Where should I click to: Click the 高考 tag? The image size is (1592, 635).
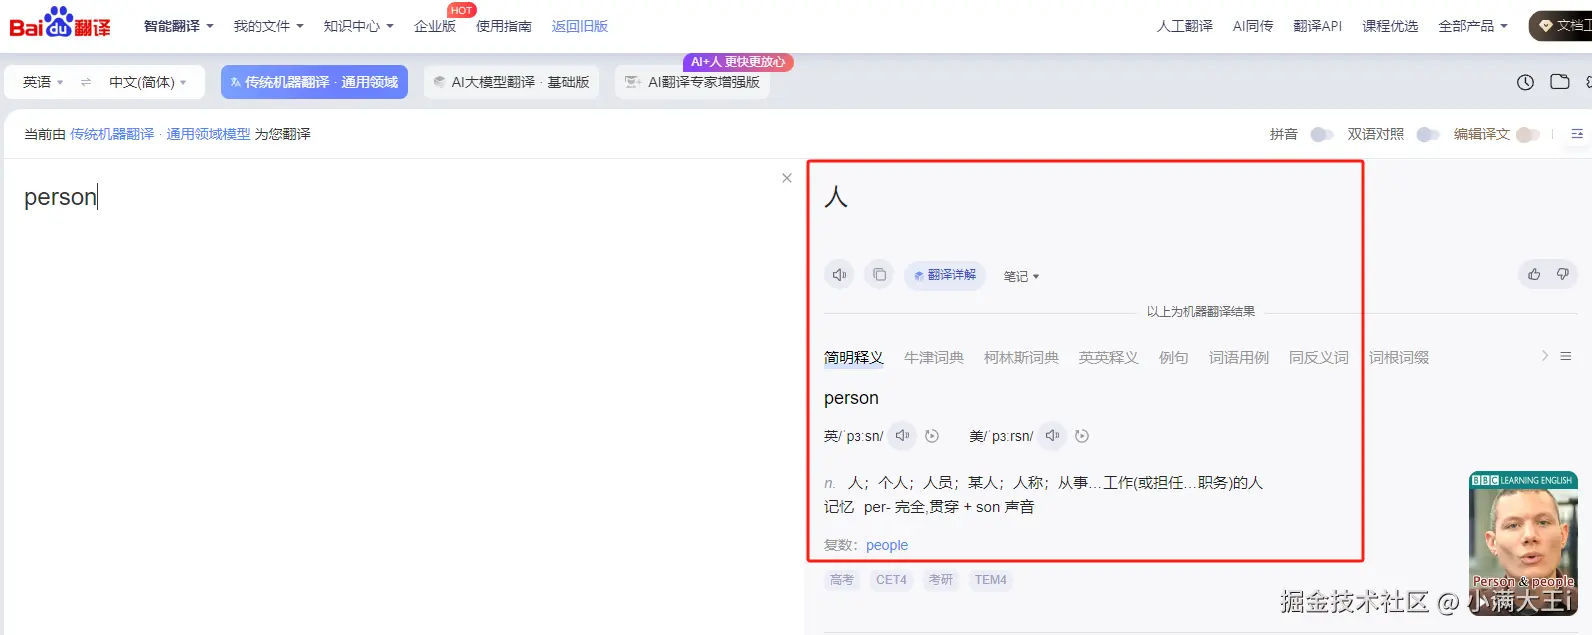842,580
